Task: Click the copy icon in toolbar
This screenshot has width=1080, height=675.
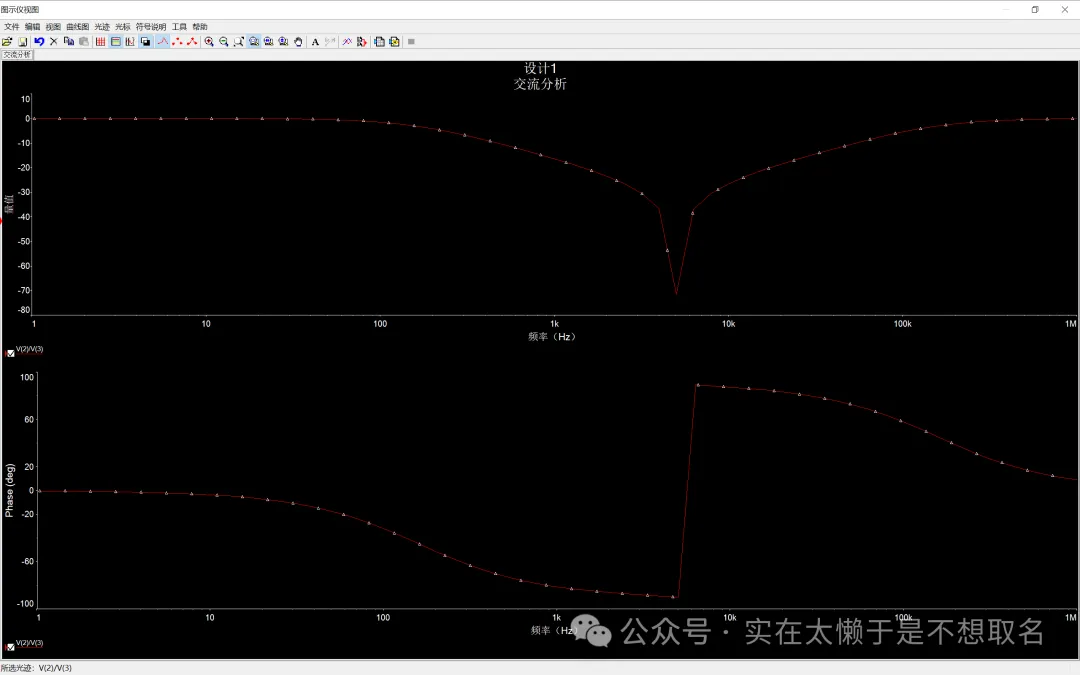Action: [69, 42]
